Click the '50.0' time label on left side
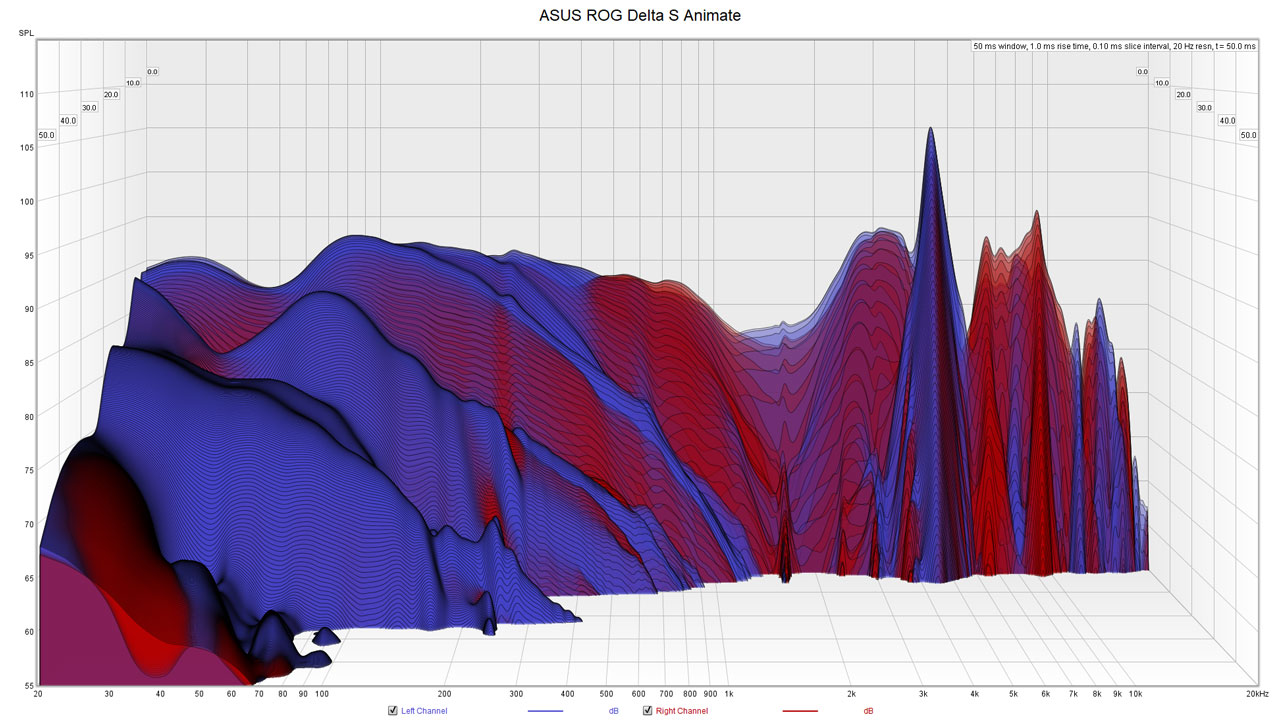The width and height of the screenshot is (1280, 720). (47, 135)
